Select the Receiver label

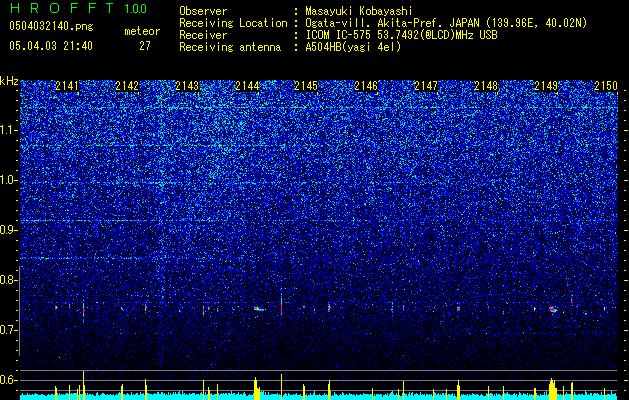point(203,35)
